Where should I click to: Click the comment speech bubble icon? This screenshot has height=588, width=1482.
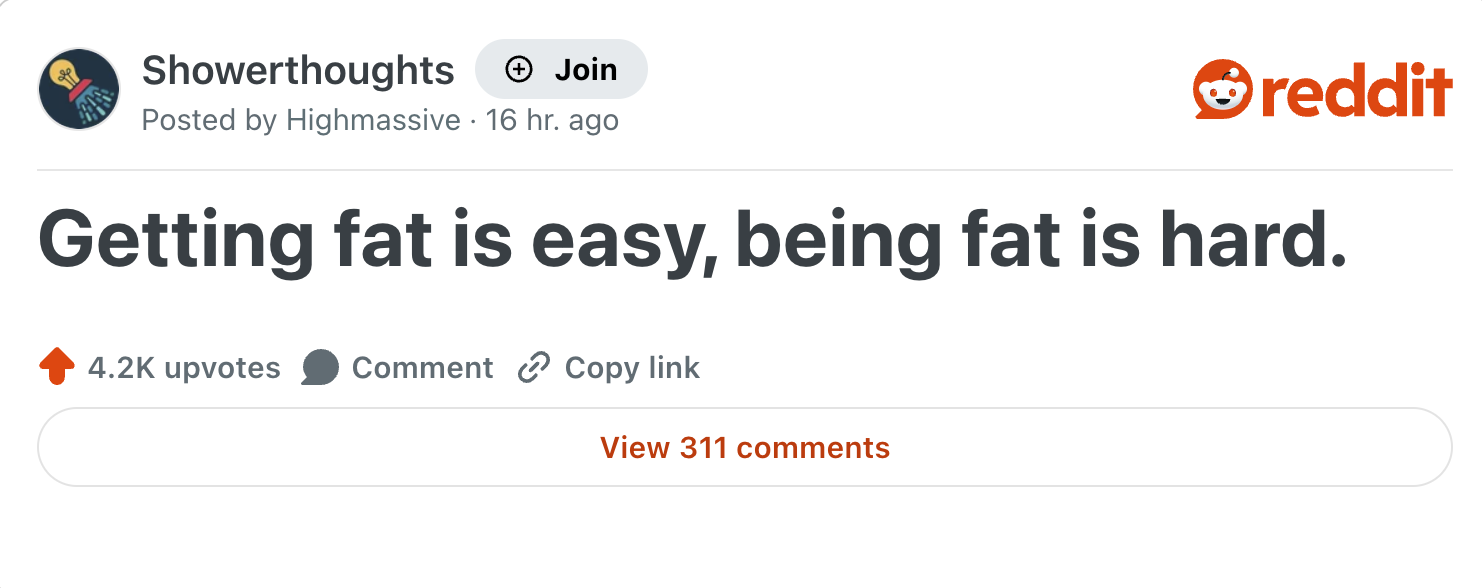point(320,368)
